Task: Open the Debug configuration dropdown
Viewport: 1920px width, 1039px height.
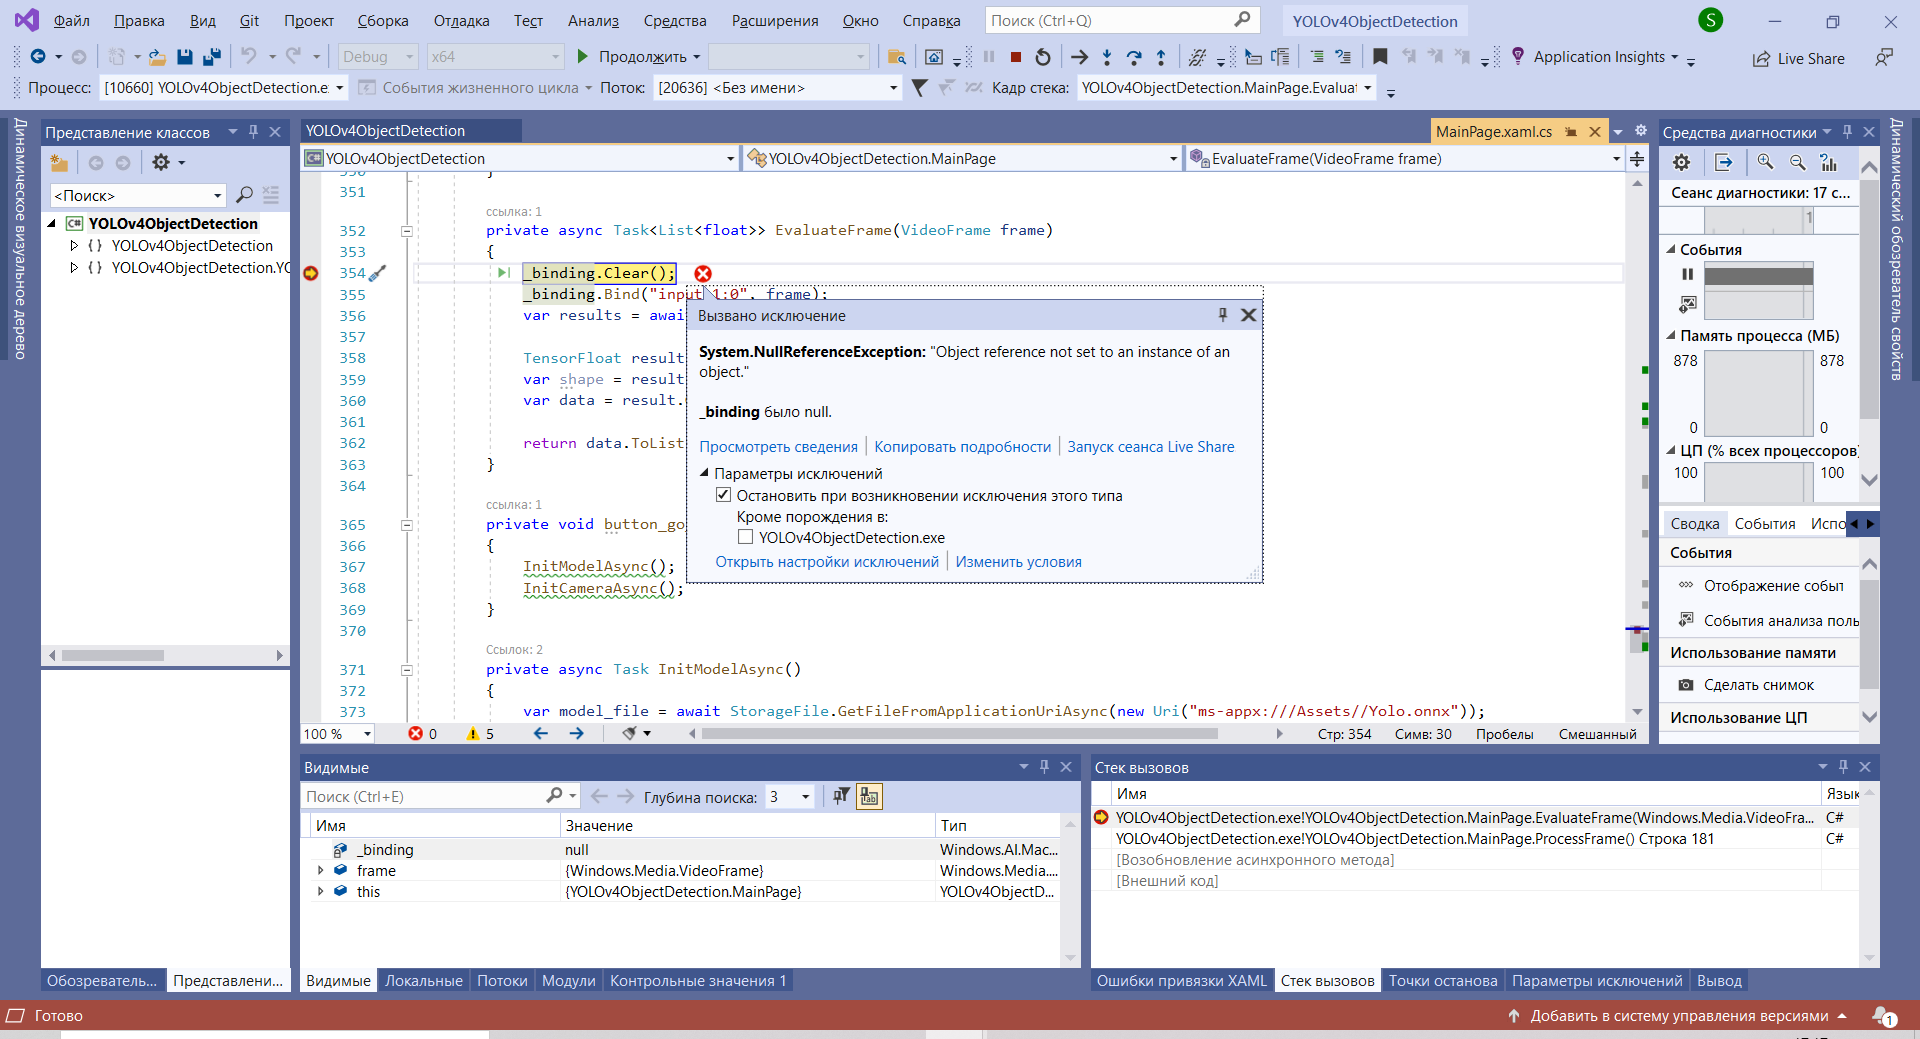Action: coord(376,57)
